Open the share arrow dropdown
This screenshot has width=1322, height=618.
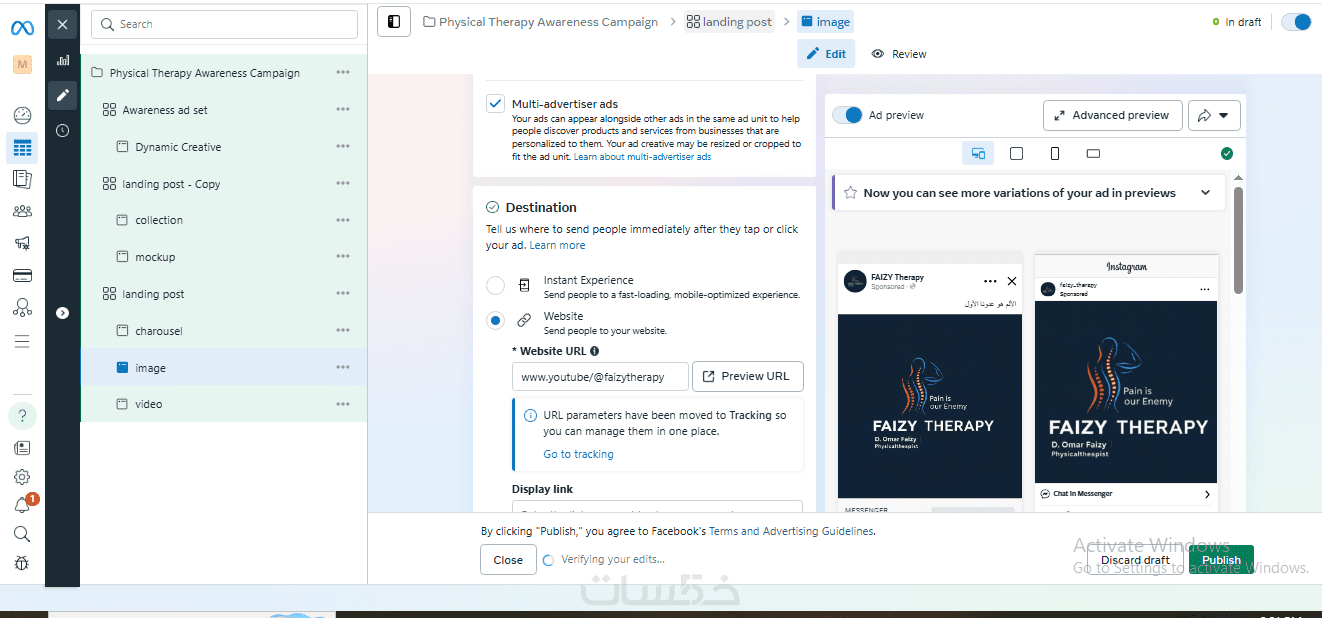tap(1214, 115)
